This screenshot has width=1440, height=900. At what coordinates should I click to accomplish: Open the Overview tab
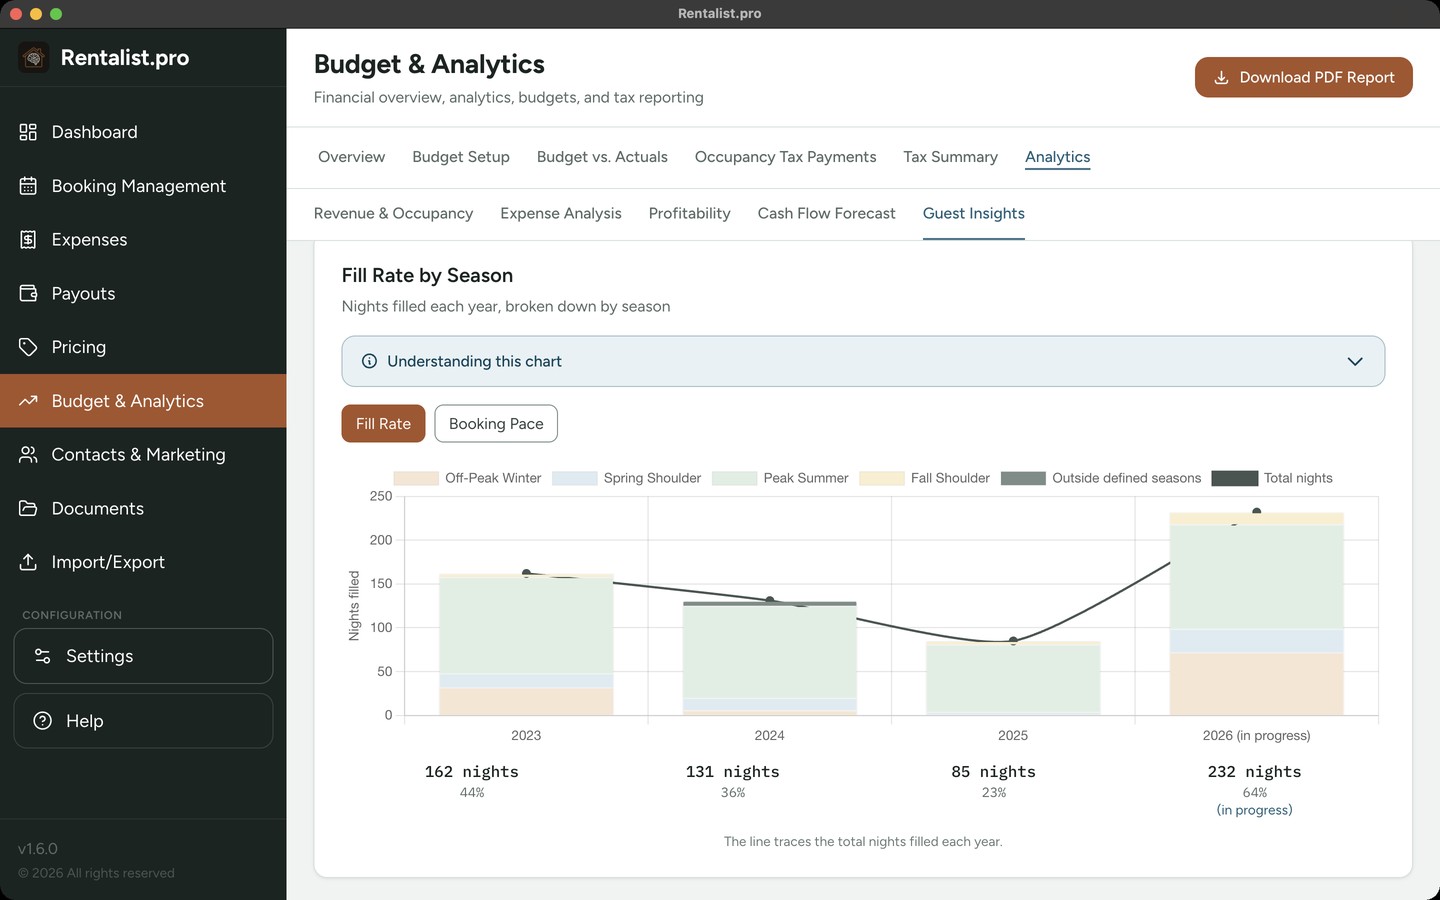click(x=351, y=157)
